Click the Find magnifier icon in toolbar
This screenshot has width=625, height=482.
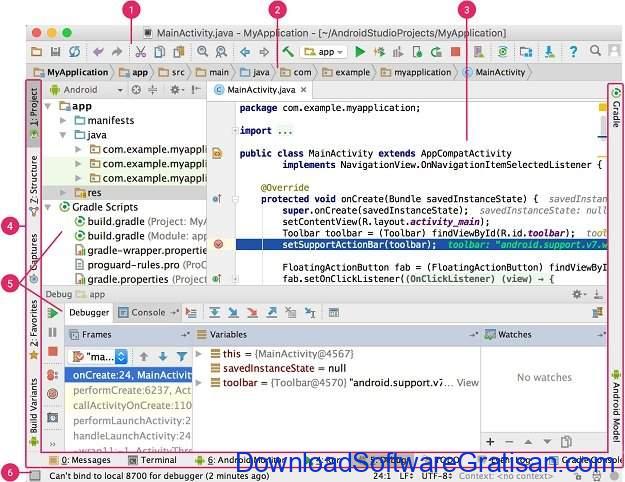(202, 51)
